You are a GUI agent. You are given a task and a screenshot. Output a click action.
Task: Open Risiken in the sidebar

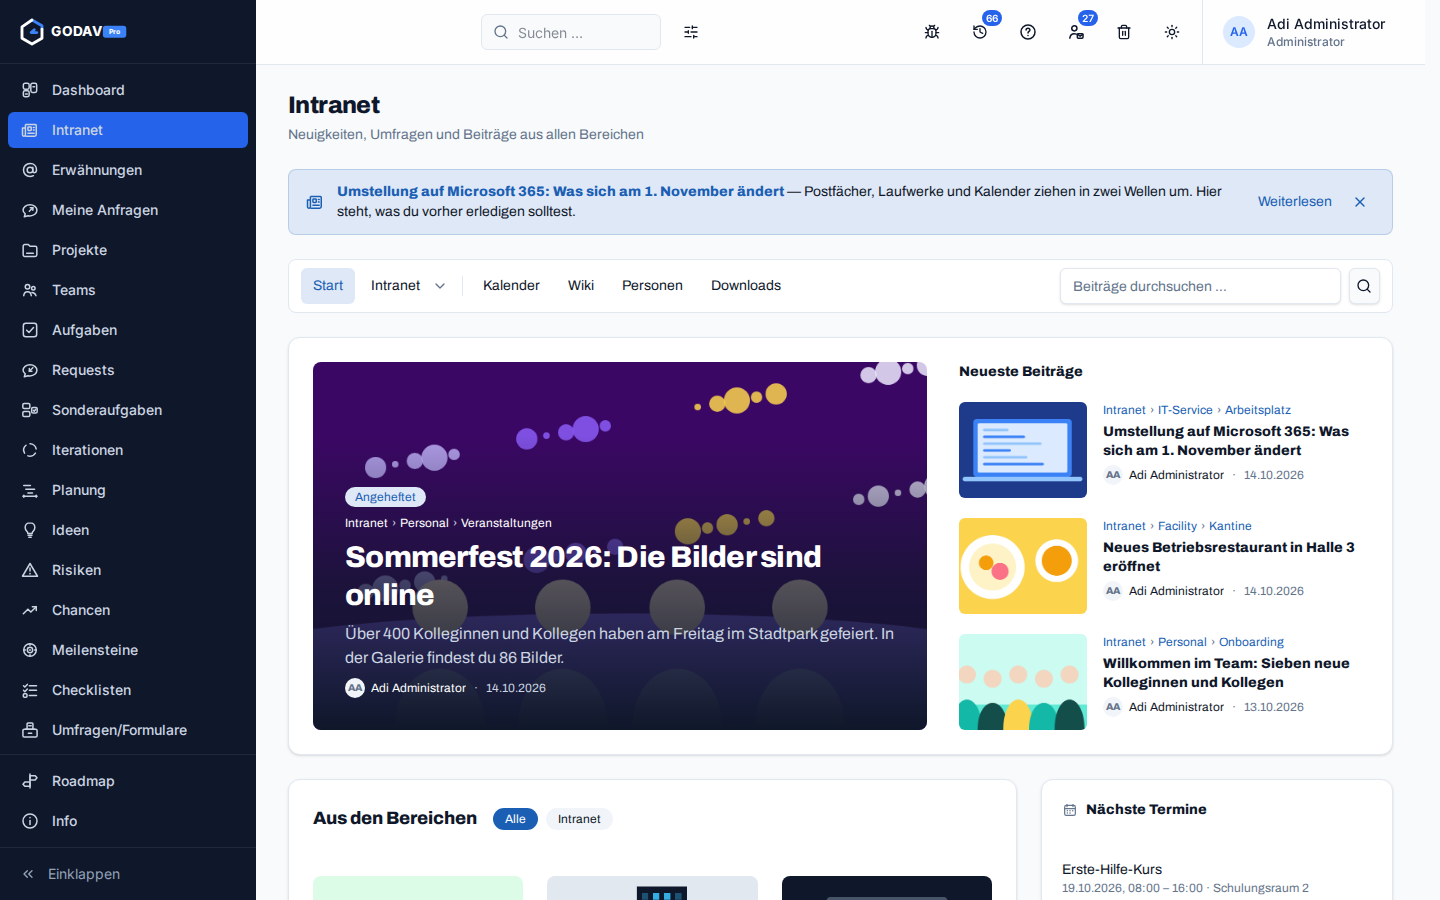point(128,570)
